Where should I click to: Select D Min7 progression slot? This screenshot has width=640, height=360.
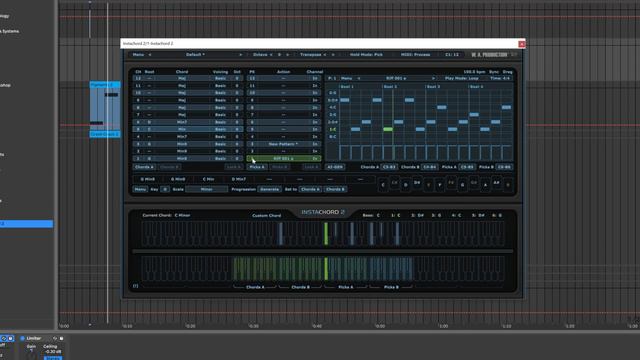point(239,179)
